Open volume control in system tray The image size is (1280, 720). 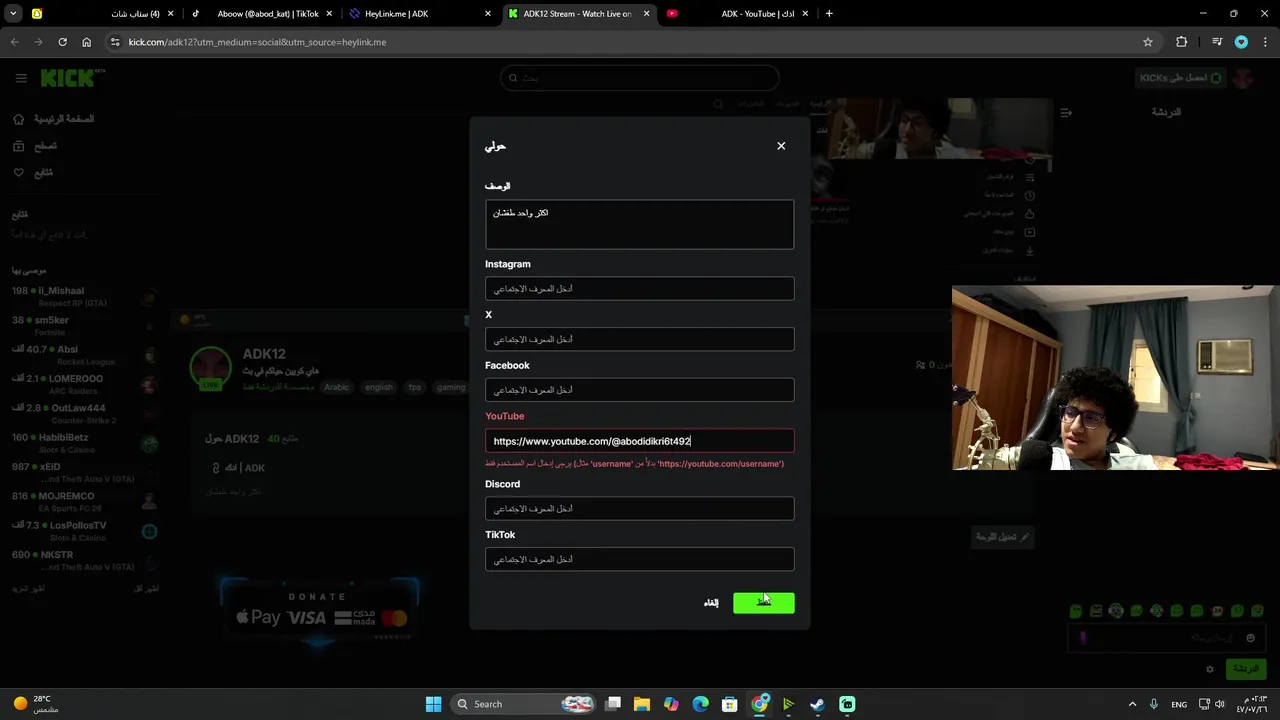1220,704
